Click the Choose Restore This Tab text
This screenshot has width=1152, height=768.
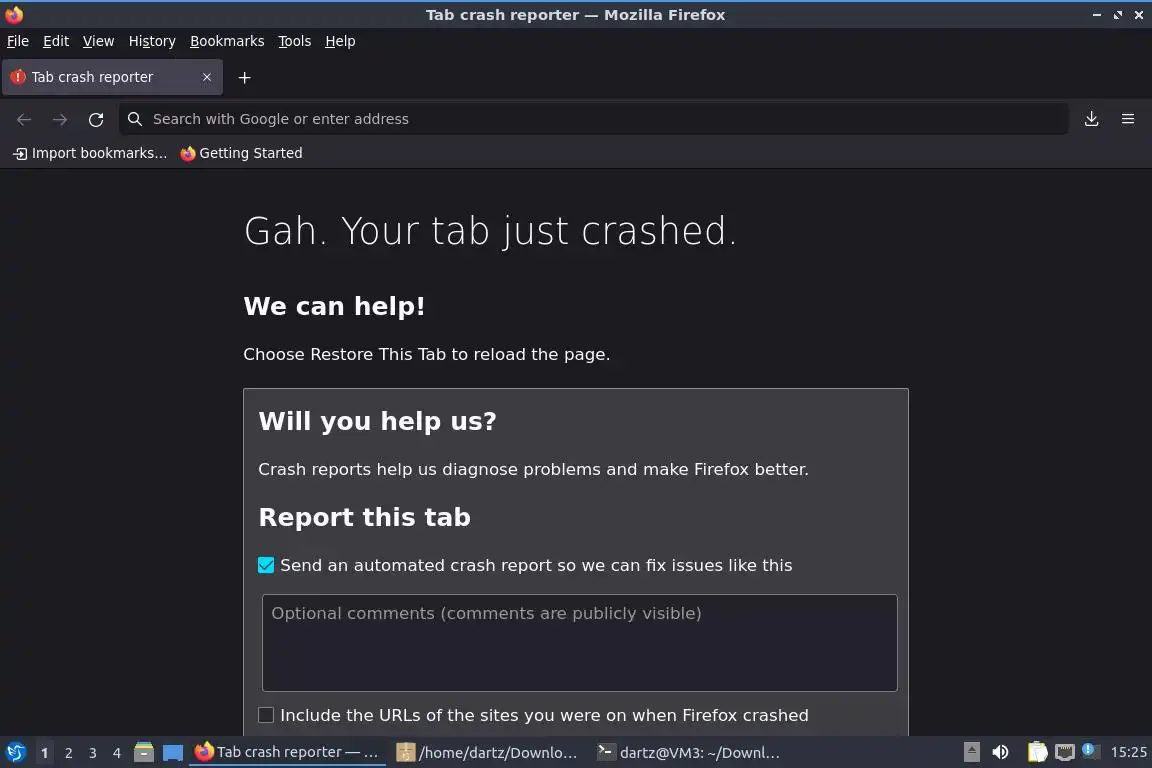point(427,354)
